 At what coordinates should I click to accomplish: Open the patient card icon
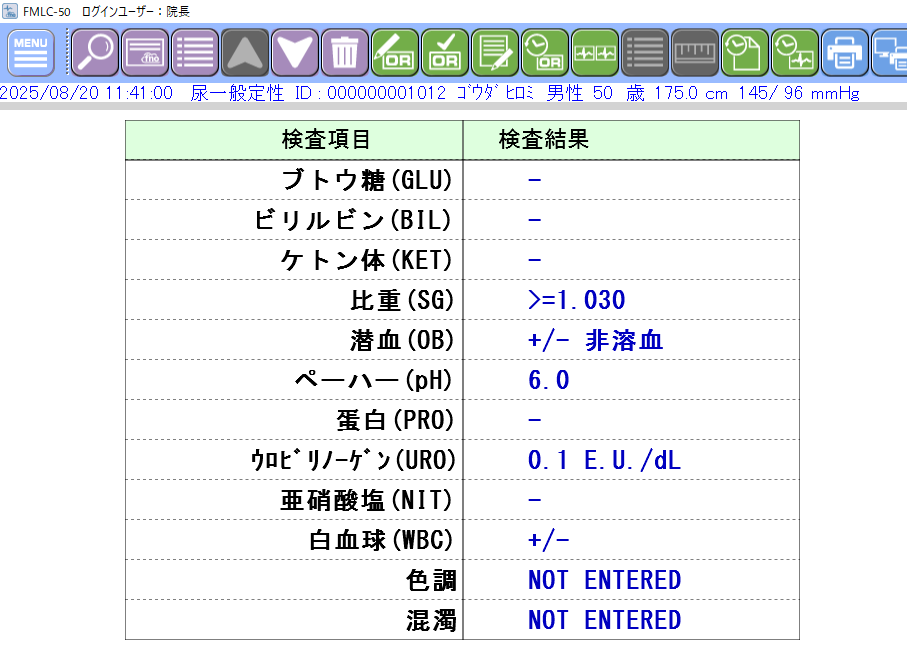pos(145,53)
